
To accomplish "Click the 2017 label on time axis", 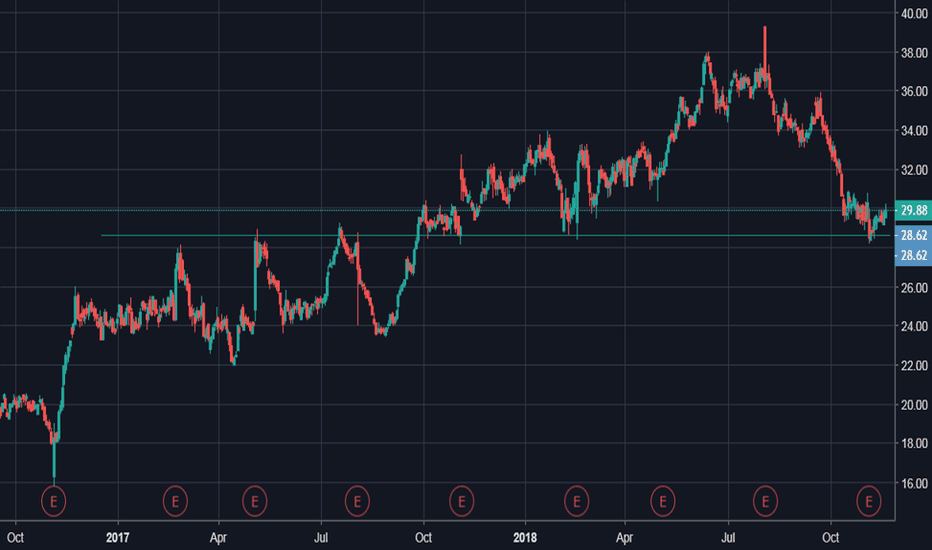I will click(118, 538).
